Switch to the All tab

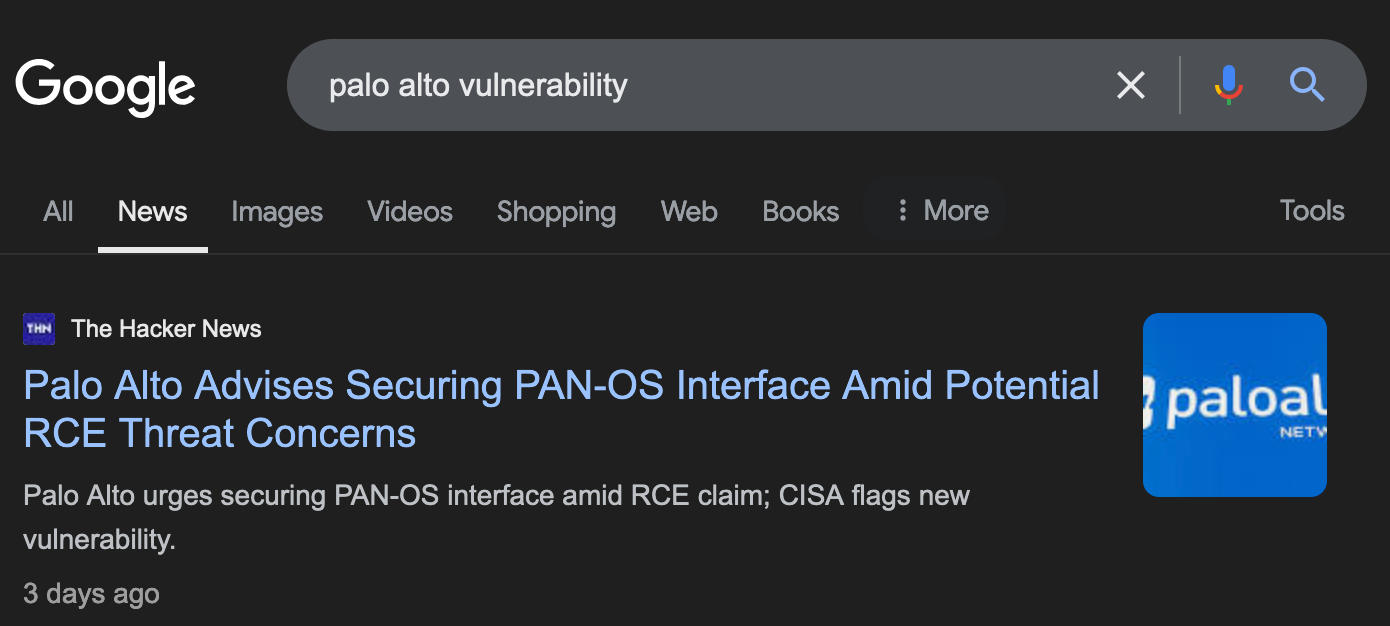click(x=58, y=212)
